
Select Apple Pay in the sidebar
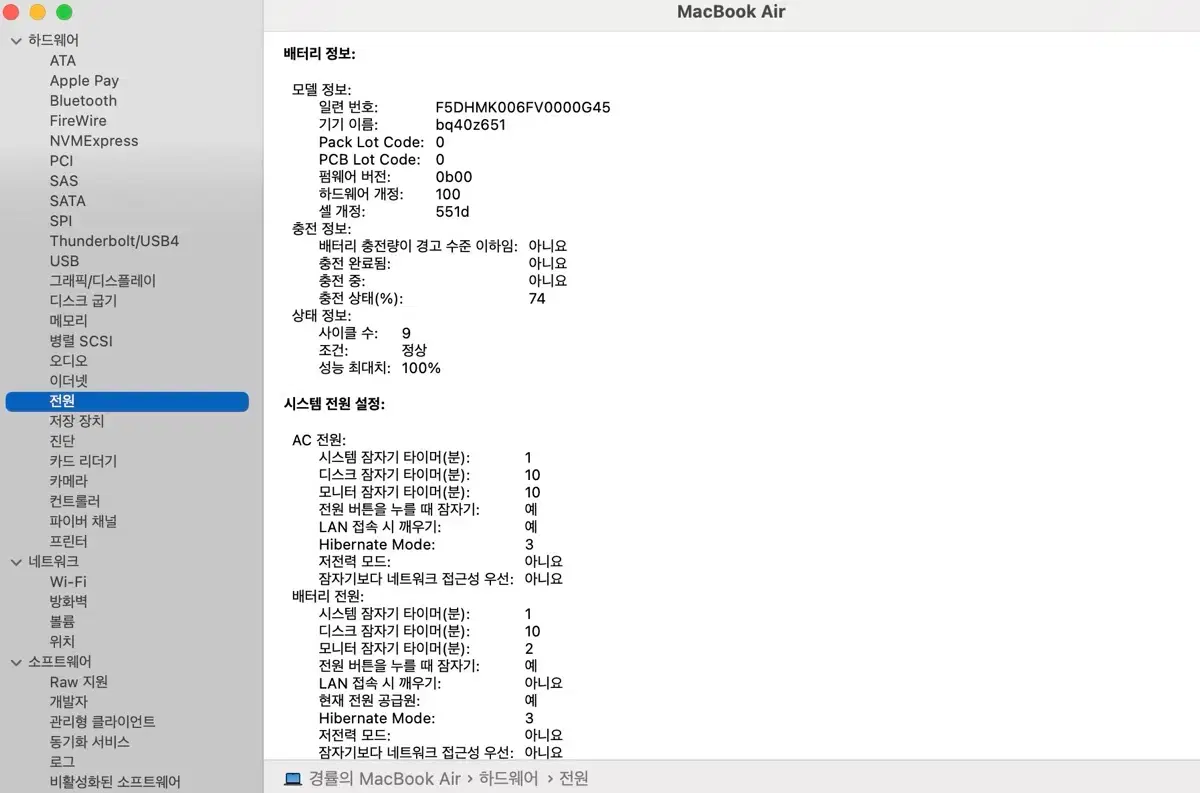coord(84,81)
